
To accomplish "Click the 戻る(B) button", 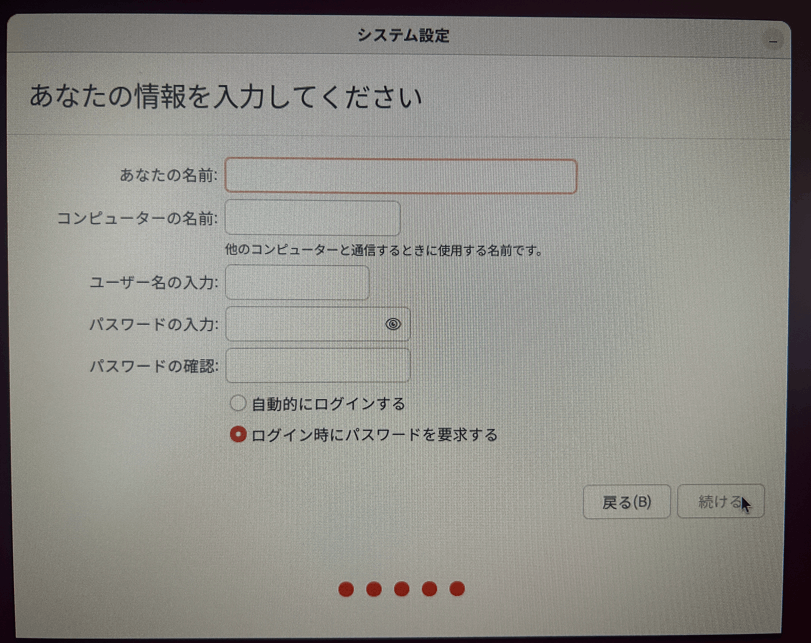I will point(627,501).
